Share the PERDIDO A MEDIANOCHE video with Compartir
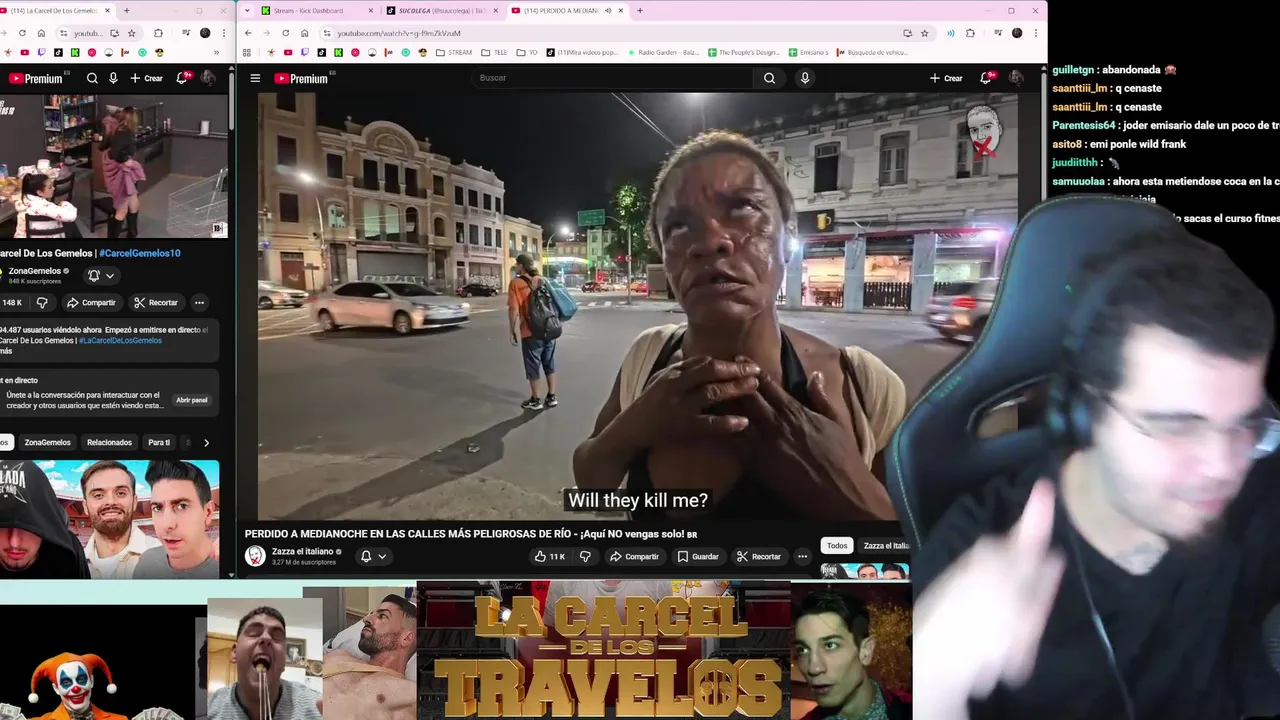Screen dimensions: 1280x720 tap(634, 556)
